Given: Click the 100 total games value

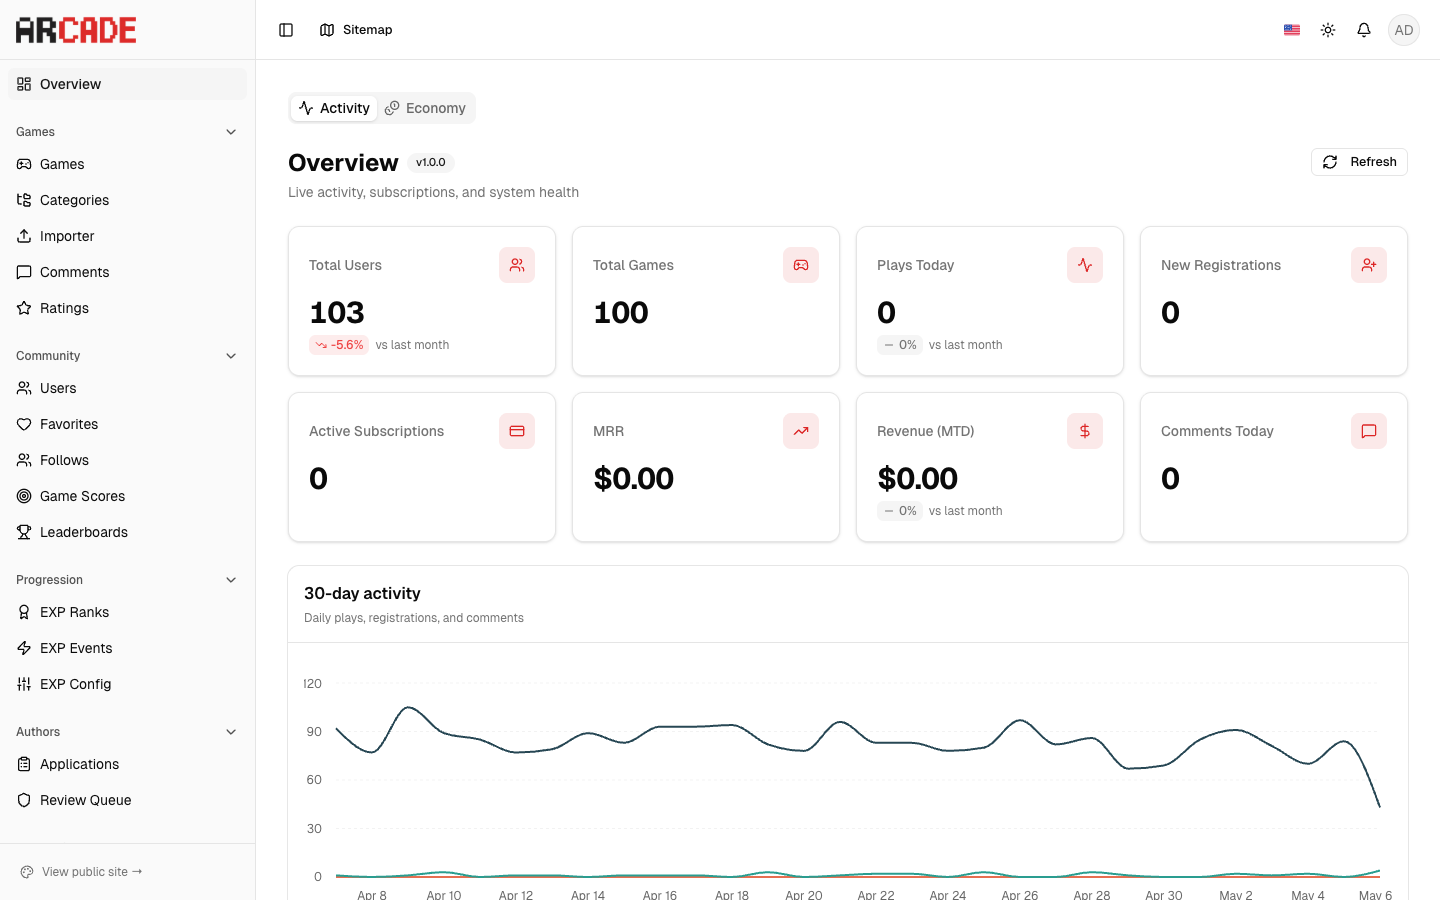Looking at the screenshot, I should coord(621,313).
